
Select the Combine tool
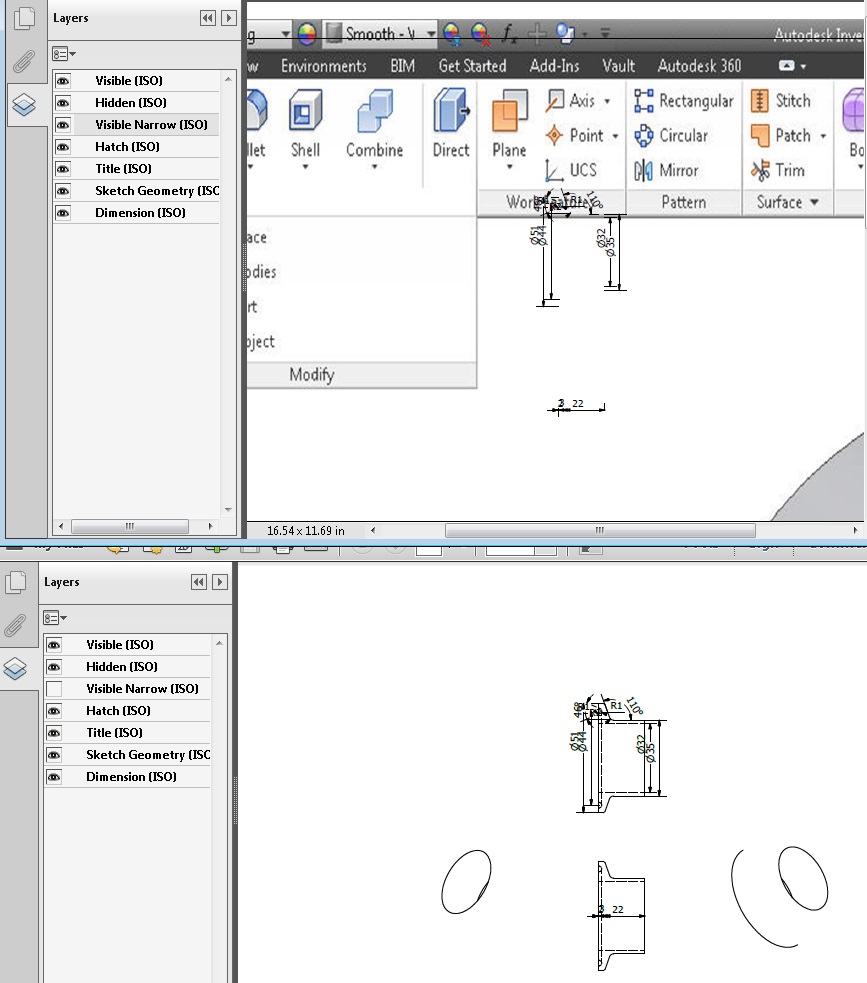374,122
